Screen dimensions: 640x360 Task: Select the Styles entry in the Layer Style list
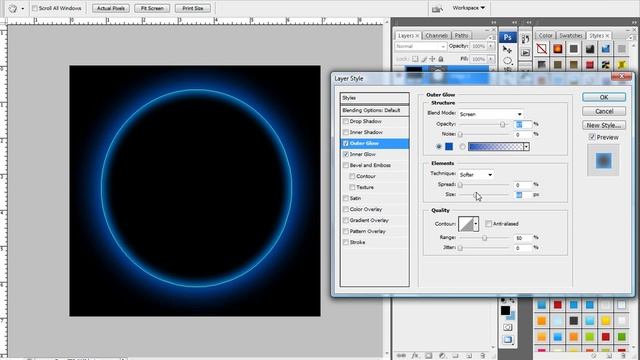[x=375, y=98]
